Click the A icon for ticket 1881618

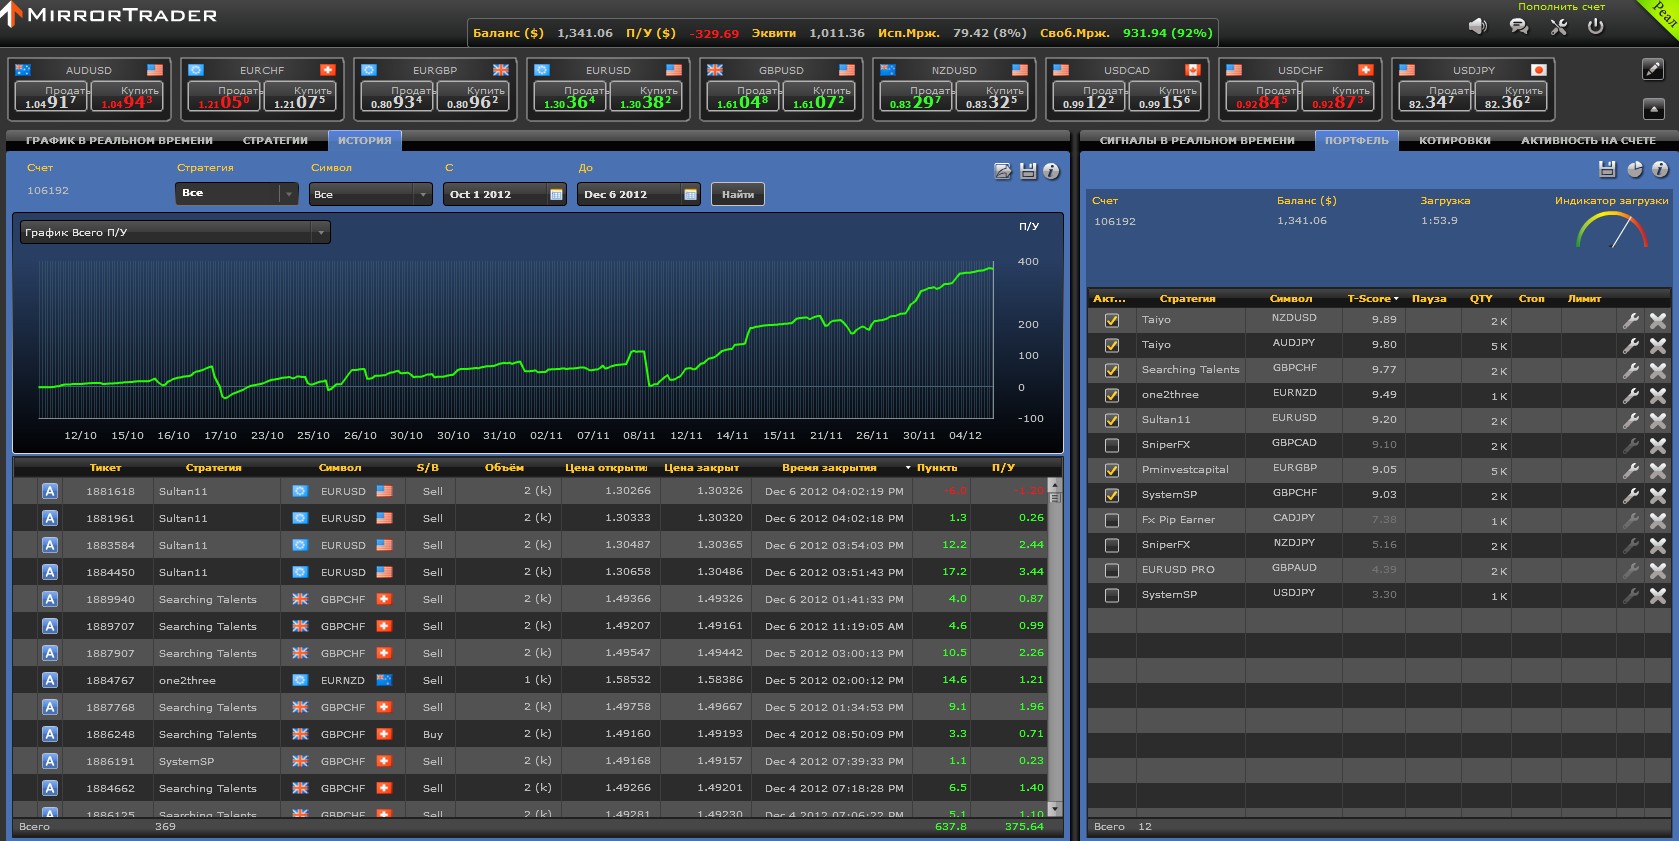point(50,491)
